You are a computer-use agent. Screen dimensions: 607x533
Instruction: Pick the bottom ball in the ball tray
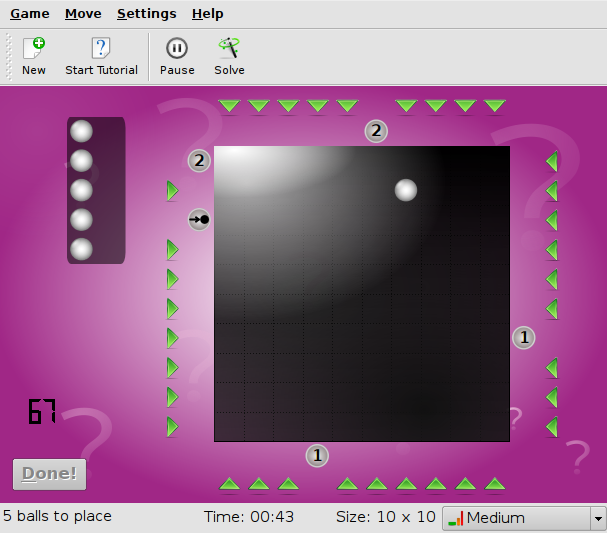(x=81, y=249)
